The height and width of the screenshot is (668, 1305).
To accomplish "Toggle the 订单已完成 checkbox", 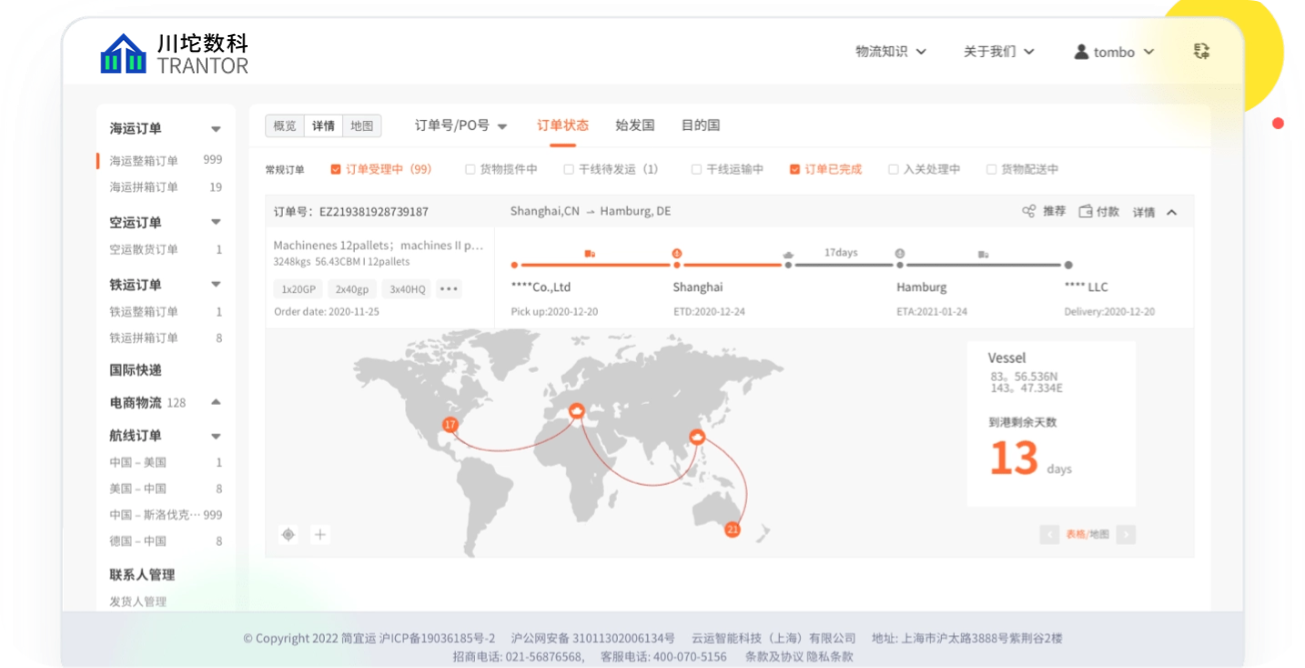I will [x=795, y=170].
